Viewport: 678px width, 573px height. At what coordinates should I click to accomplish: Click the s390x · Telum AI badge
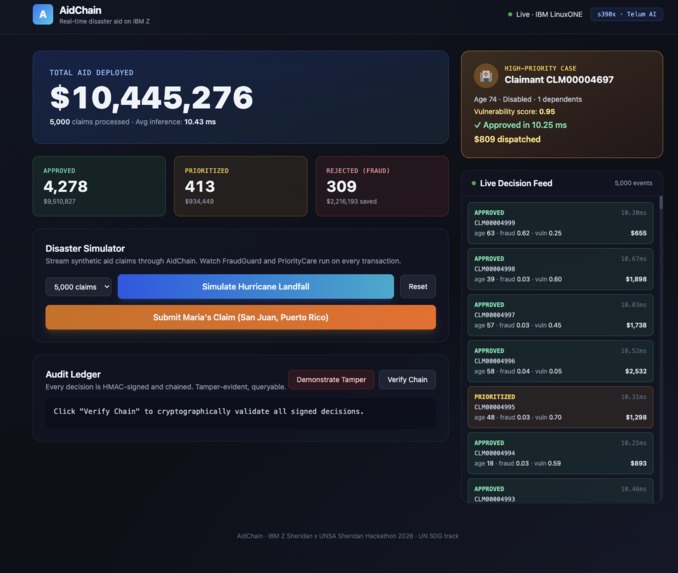click(627, 14)
